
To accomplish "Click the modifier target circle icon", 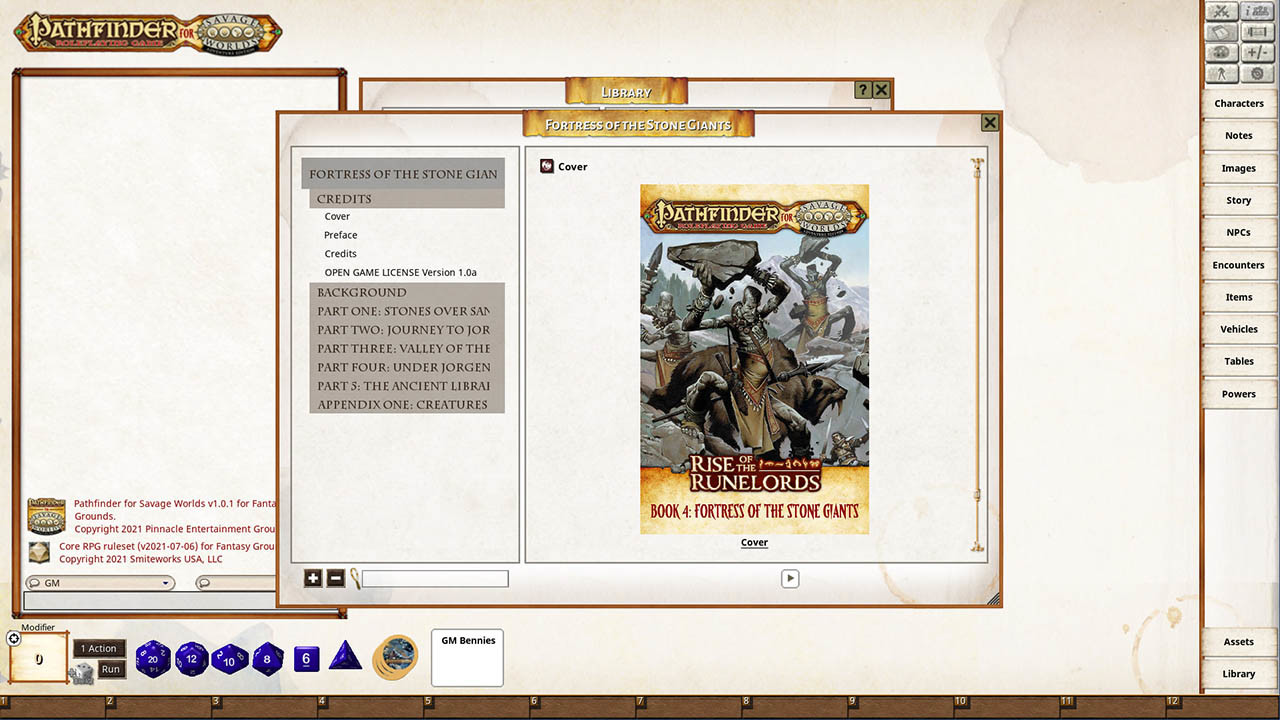I will [x=14, y=638].
